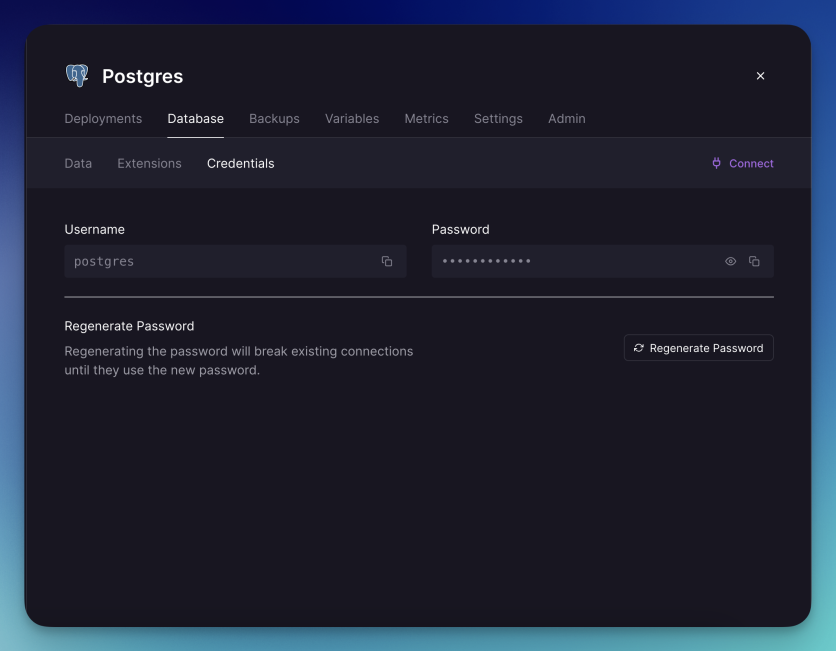Click the Regenerate Password section heading
836x651 pixels.
coord(129,326)
